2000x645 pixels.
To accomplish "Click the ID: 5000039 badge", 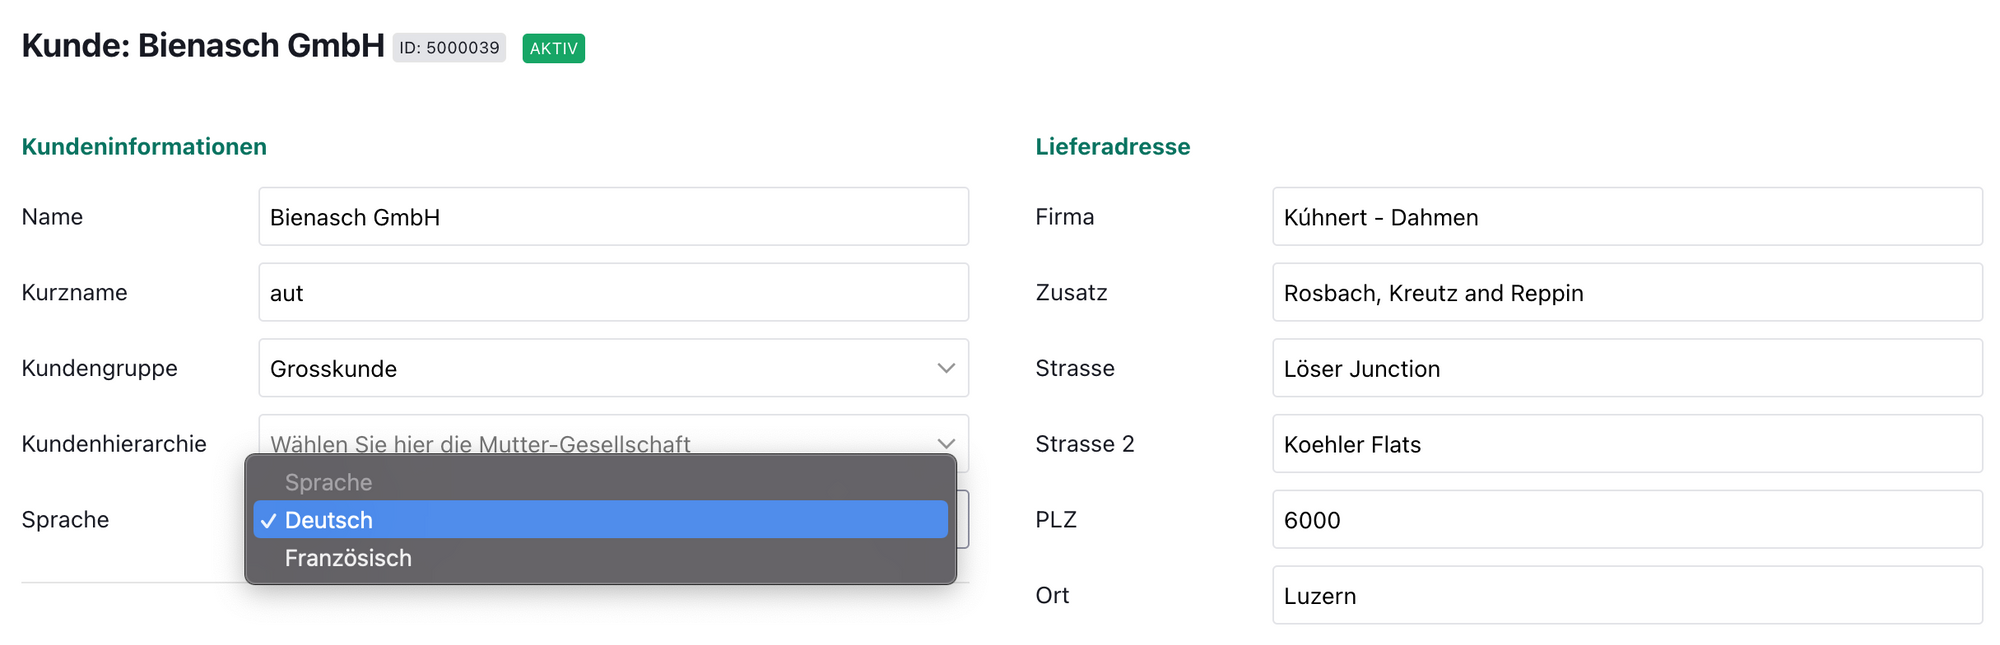I will coord(449,48).
